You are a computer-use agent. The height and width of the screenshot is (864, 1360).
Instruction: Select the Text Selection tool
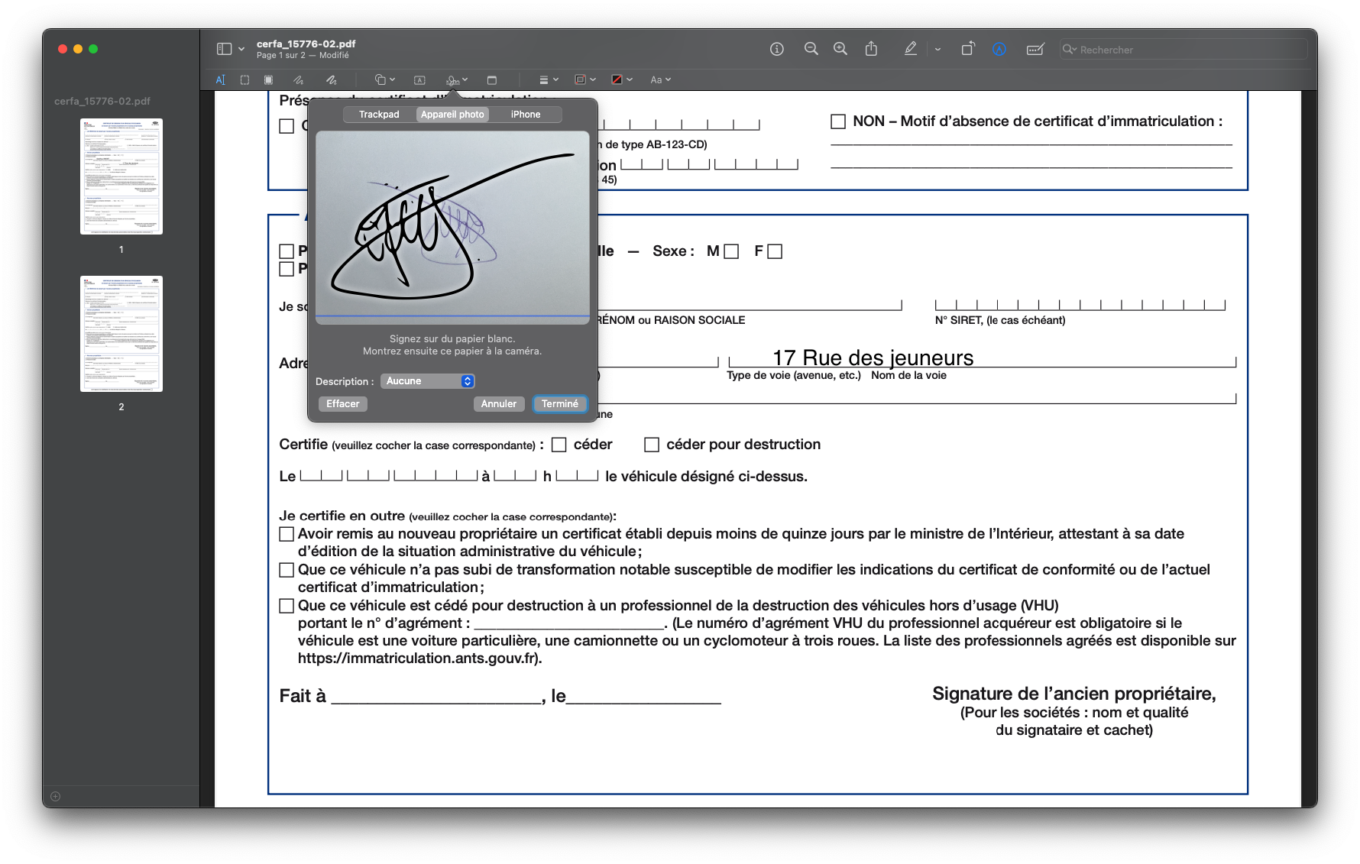(221, 79)
